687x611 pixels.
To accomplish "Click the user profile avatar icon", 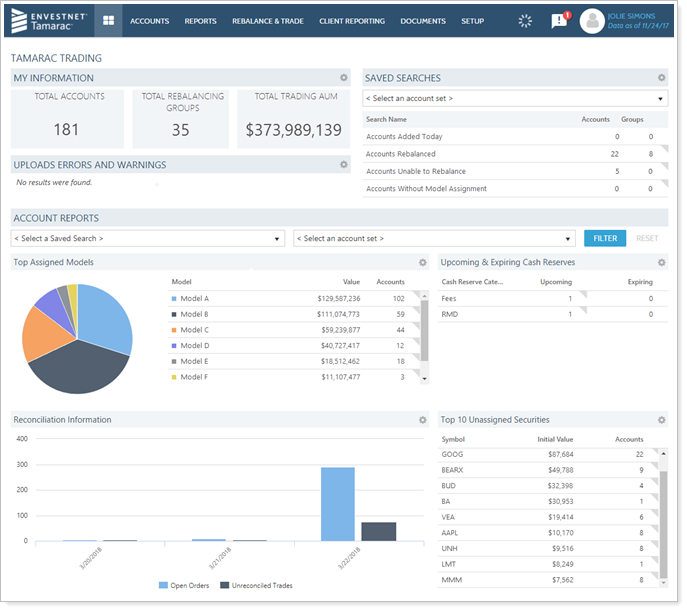I will [x=592, y=21].
